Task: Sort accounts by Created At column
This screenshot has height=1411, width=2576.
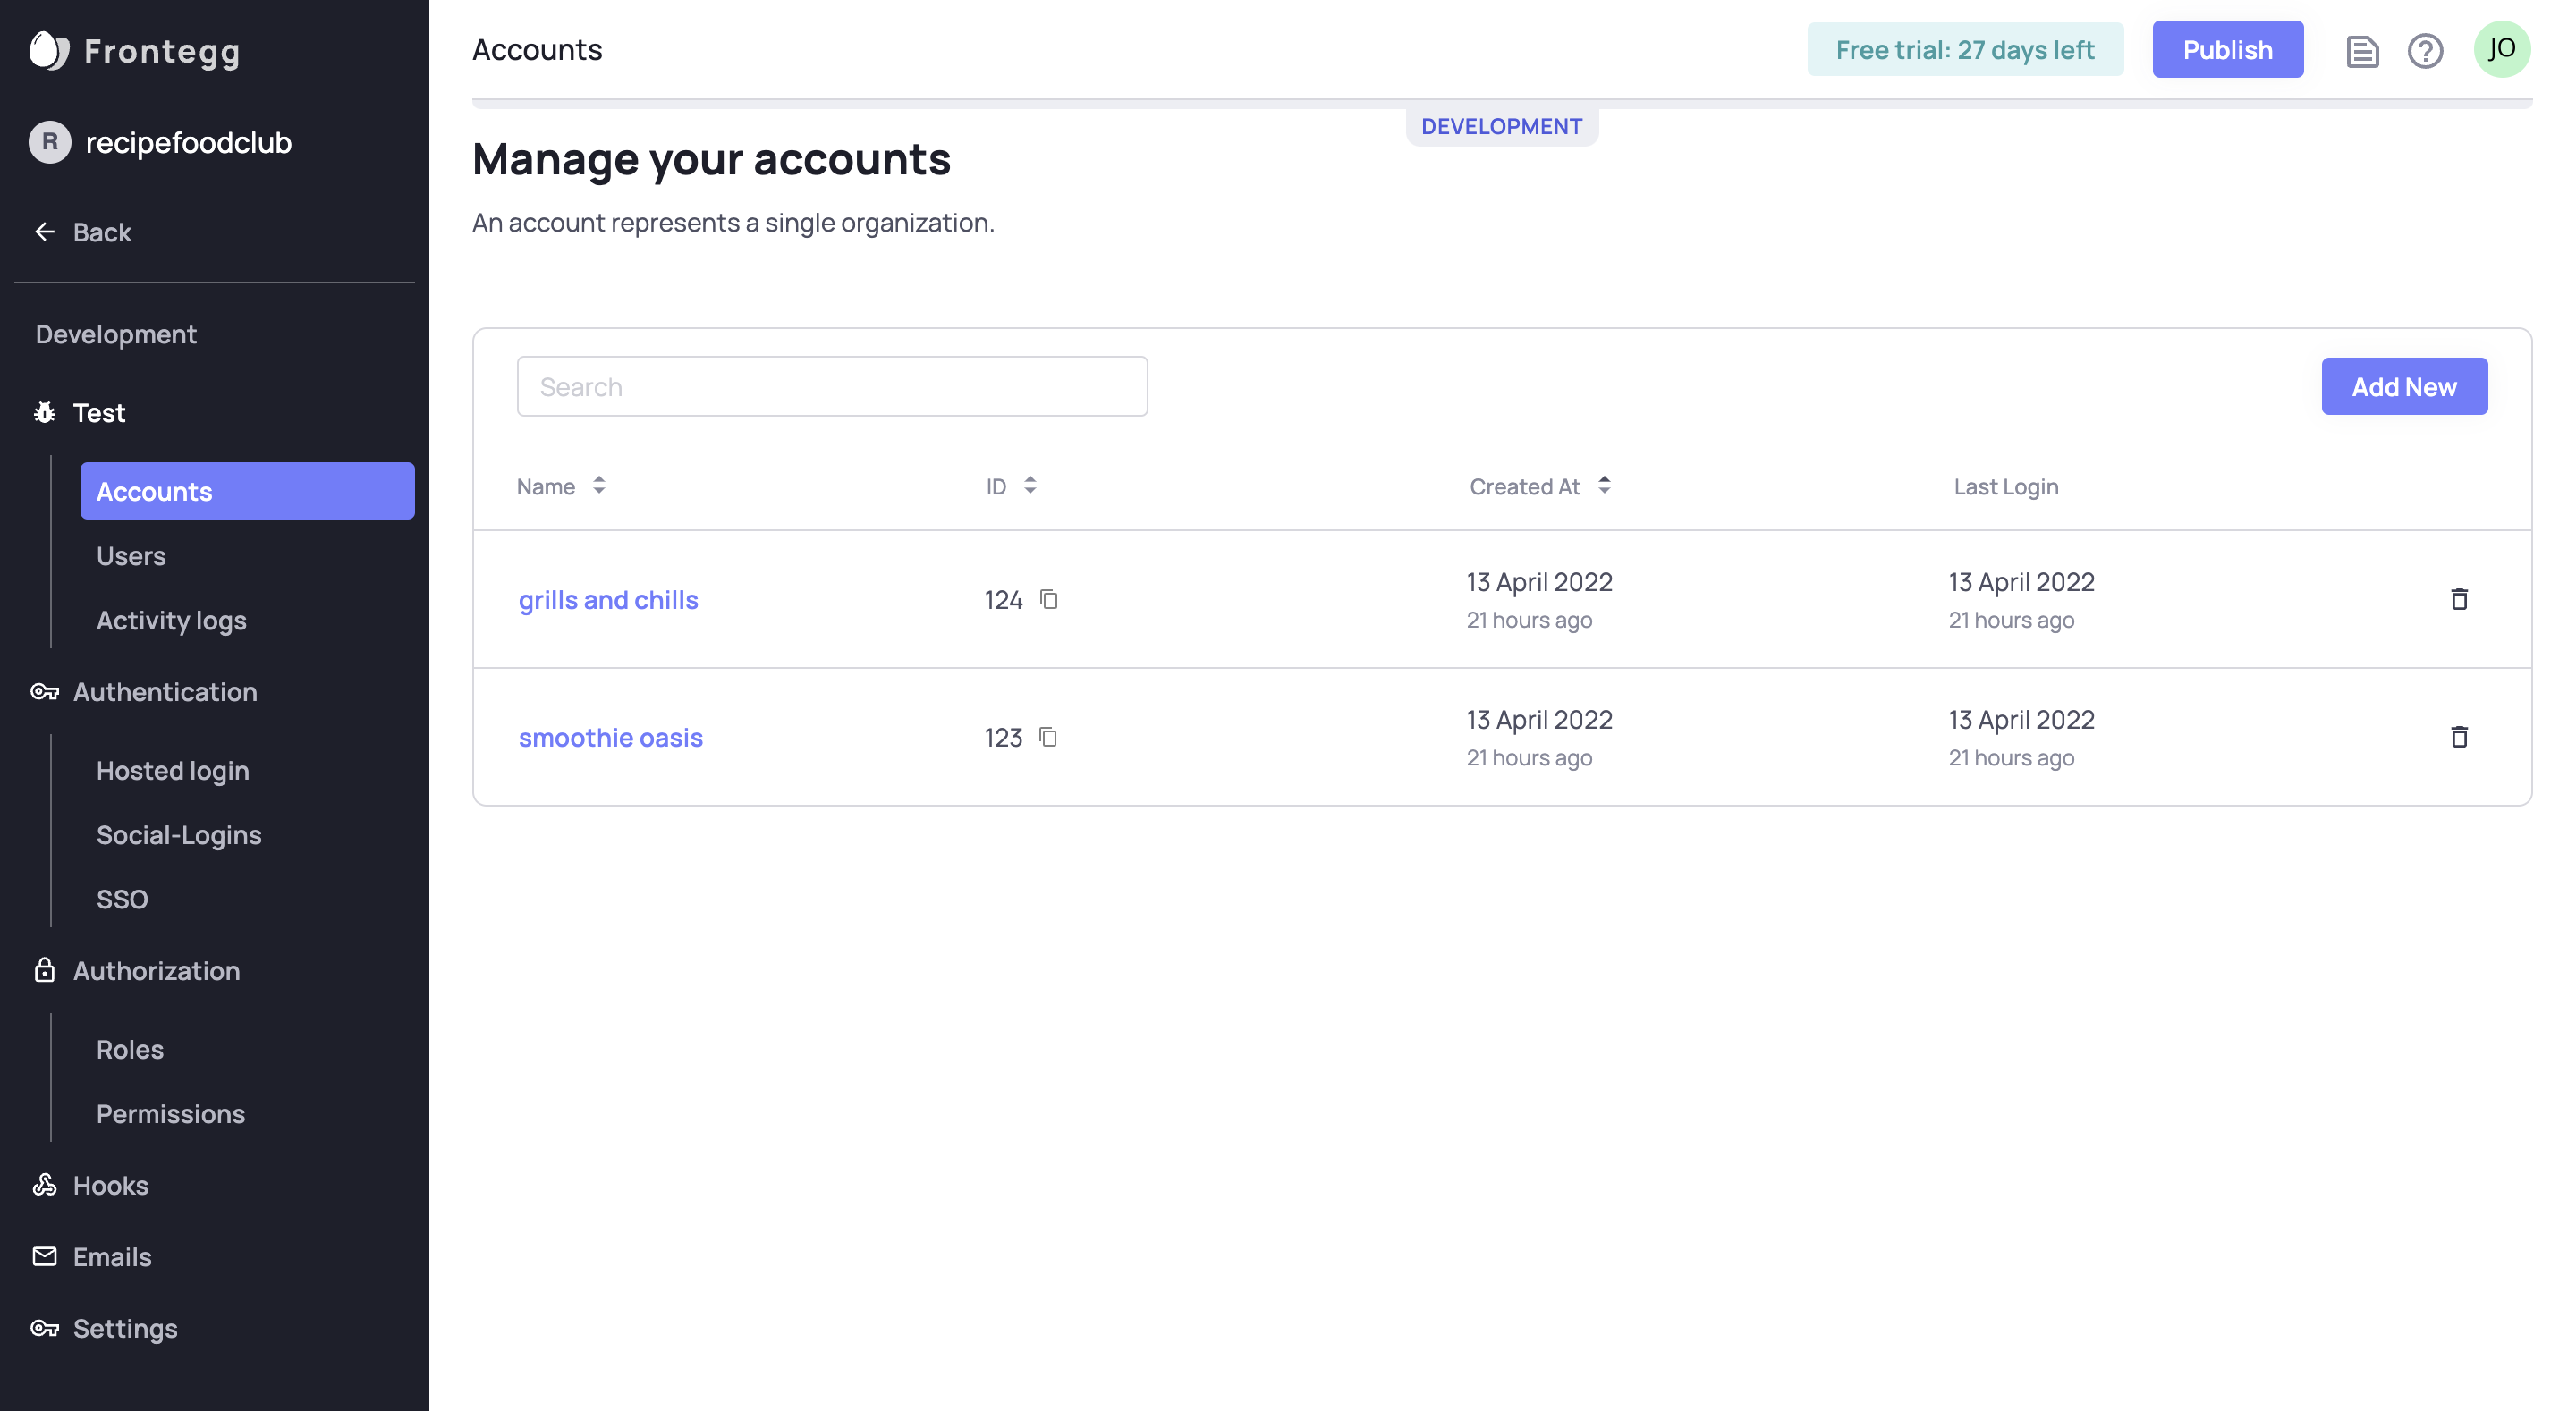Action: point(1603,486)
